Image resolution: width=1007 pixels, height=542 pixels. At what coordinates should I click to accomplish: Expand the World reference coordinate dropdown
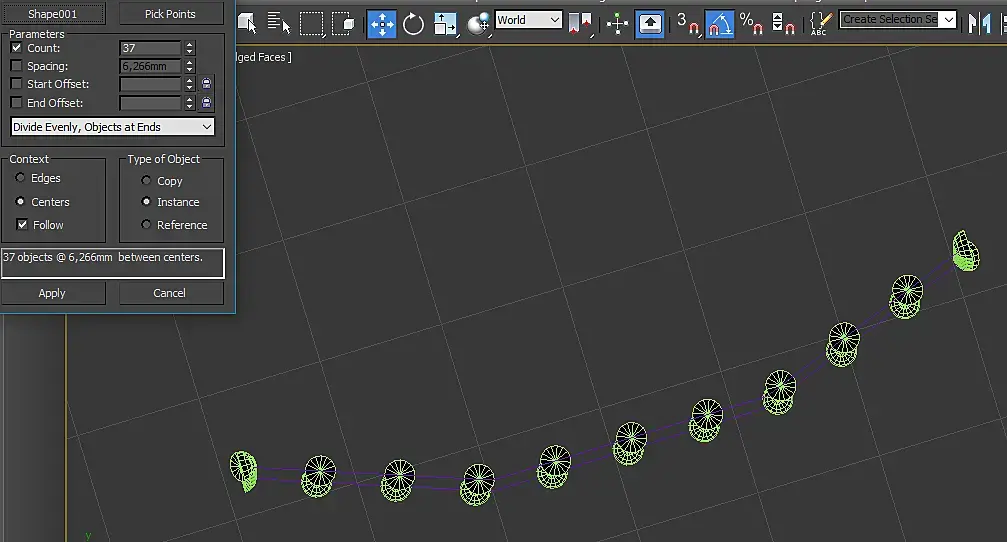[x=529, y=20]
